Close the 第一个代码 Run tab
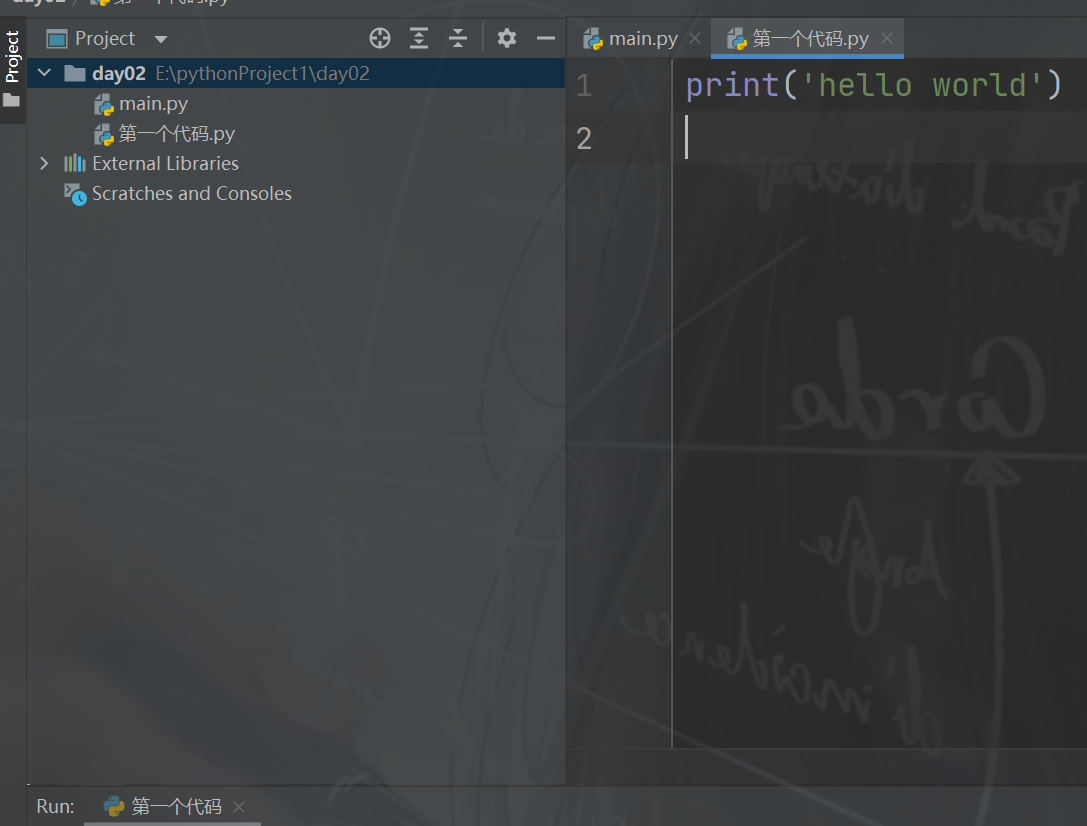This screenshot has height=826, width=1087. 239,807
